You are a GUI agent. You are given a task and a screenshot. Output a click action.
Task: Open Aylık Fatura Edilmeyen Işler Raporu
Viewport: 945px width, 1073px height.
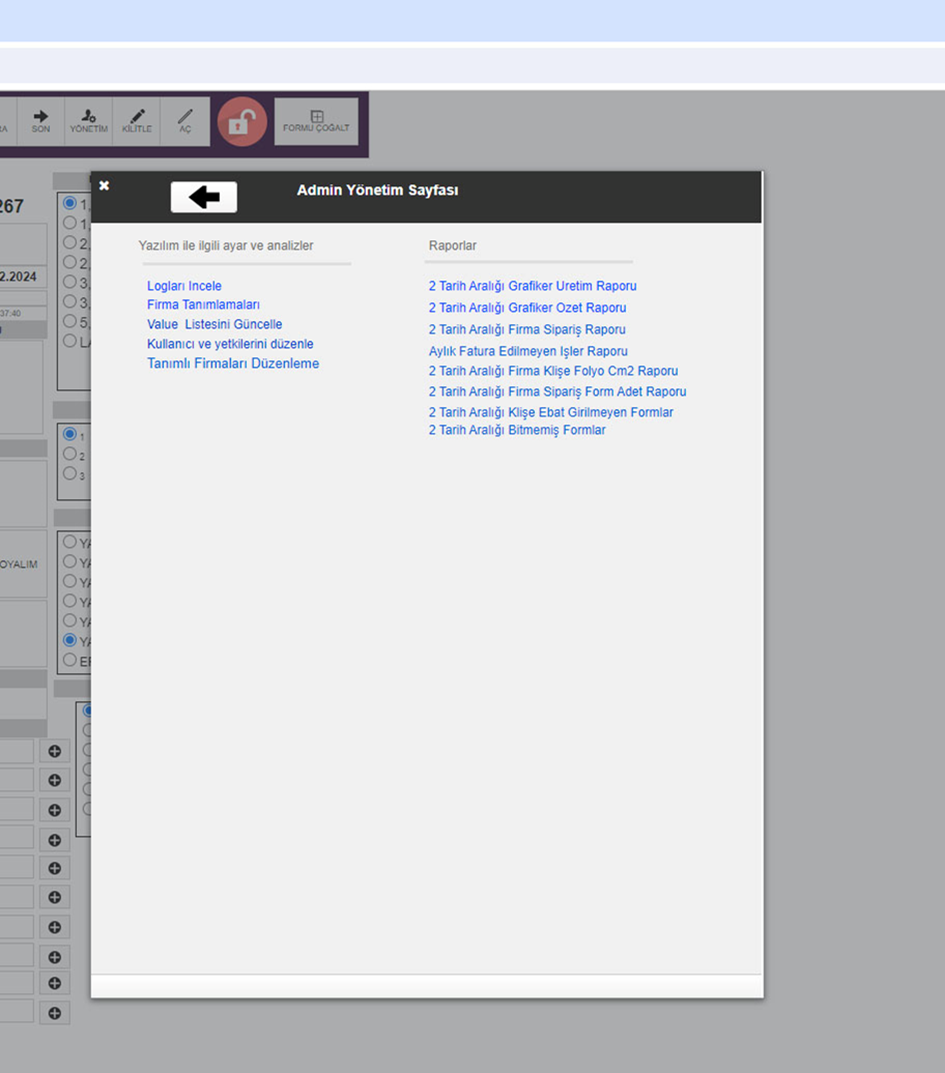(528, 351)
